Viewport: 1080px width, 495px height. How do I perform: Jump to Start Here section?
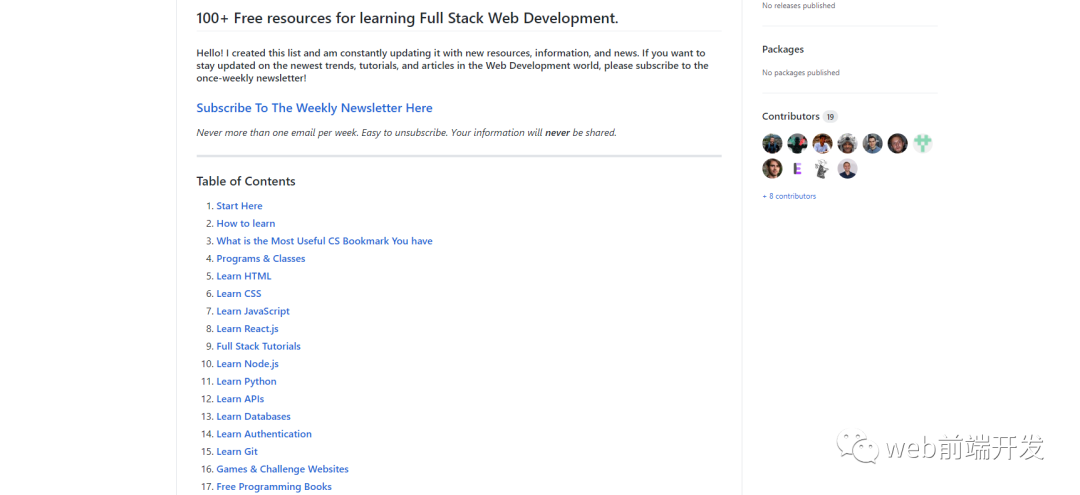(x=239, y=206)
